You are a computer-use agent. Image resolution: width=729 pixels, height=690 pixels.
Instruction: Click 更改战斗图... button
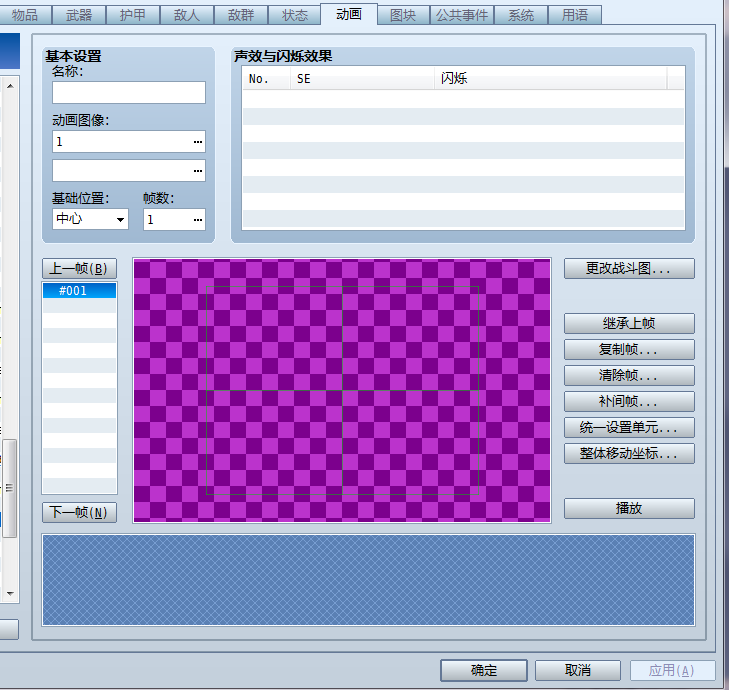pyautogui.click(x=629, y=268)
